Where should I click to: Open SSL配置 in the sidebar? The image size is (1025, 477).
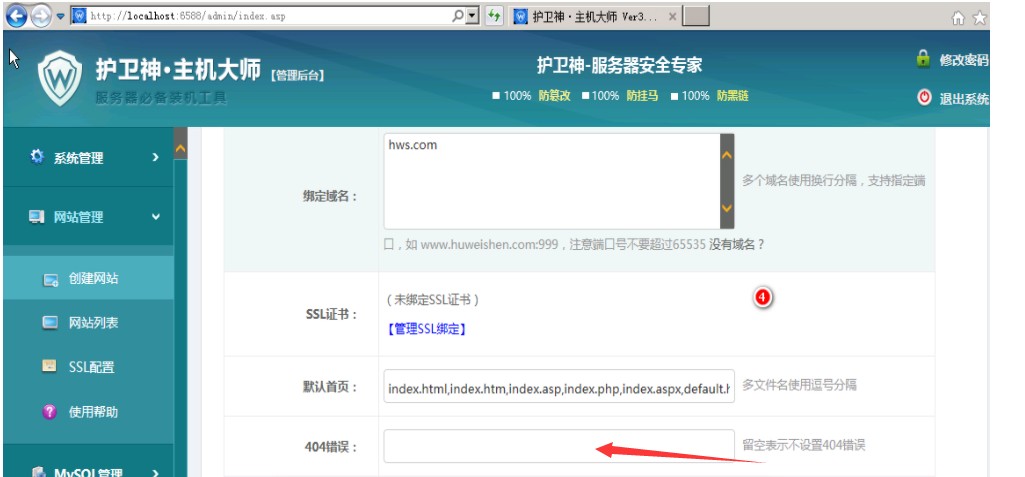(91, 367)
